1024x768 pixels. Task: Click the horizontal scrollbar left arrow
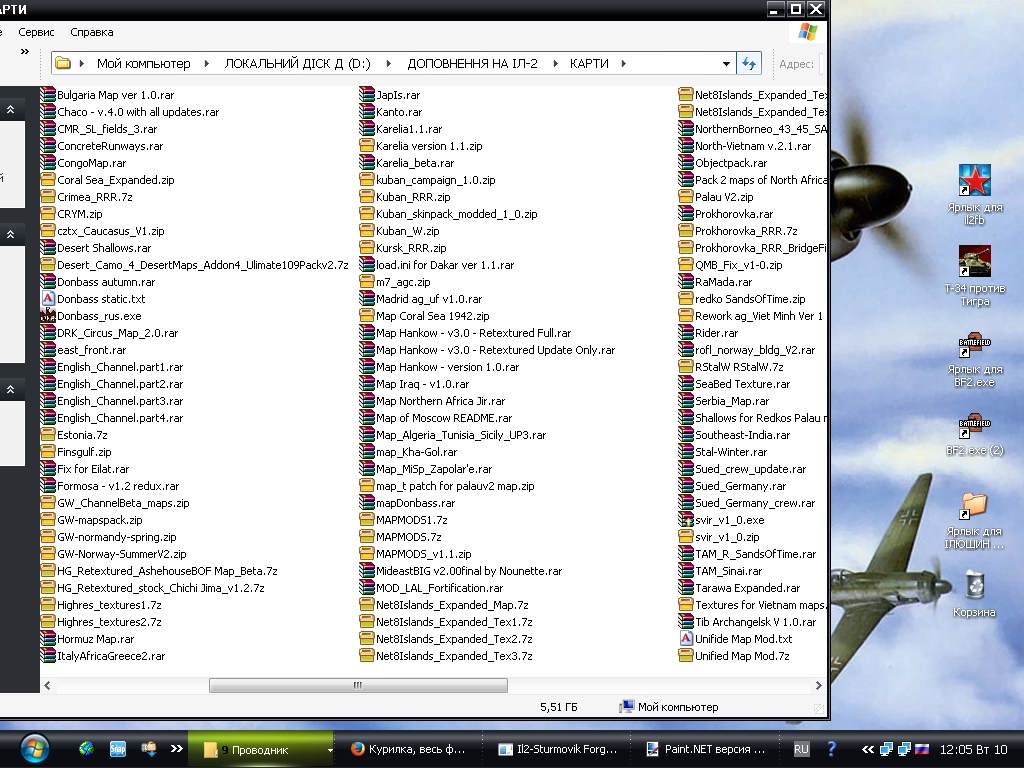pyautogui.click(x=47, y=685)
